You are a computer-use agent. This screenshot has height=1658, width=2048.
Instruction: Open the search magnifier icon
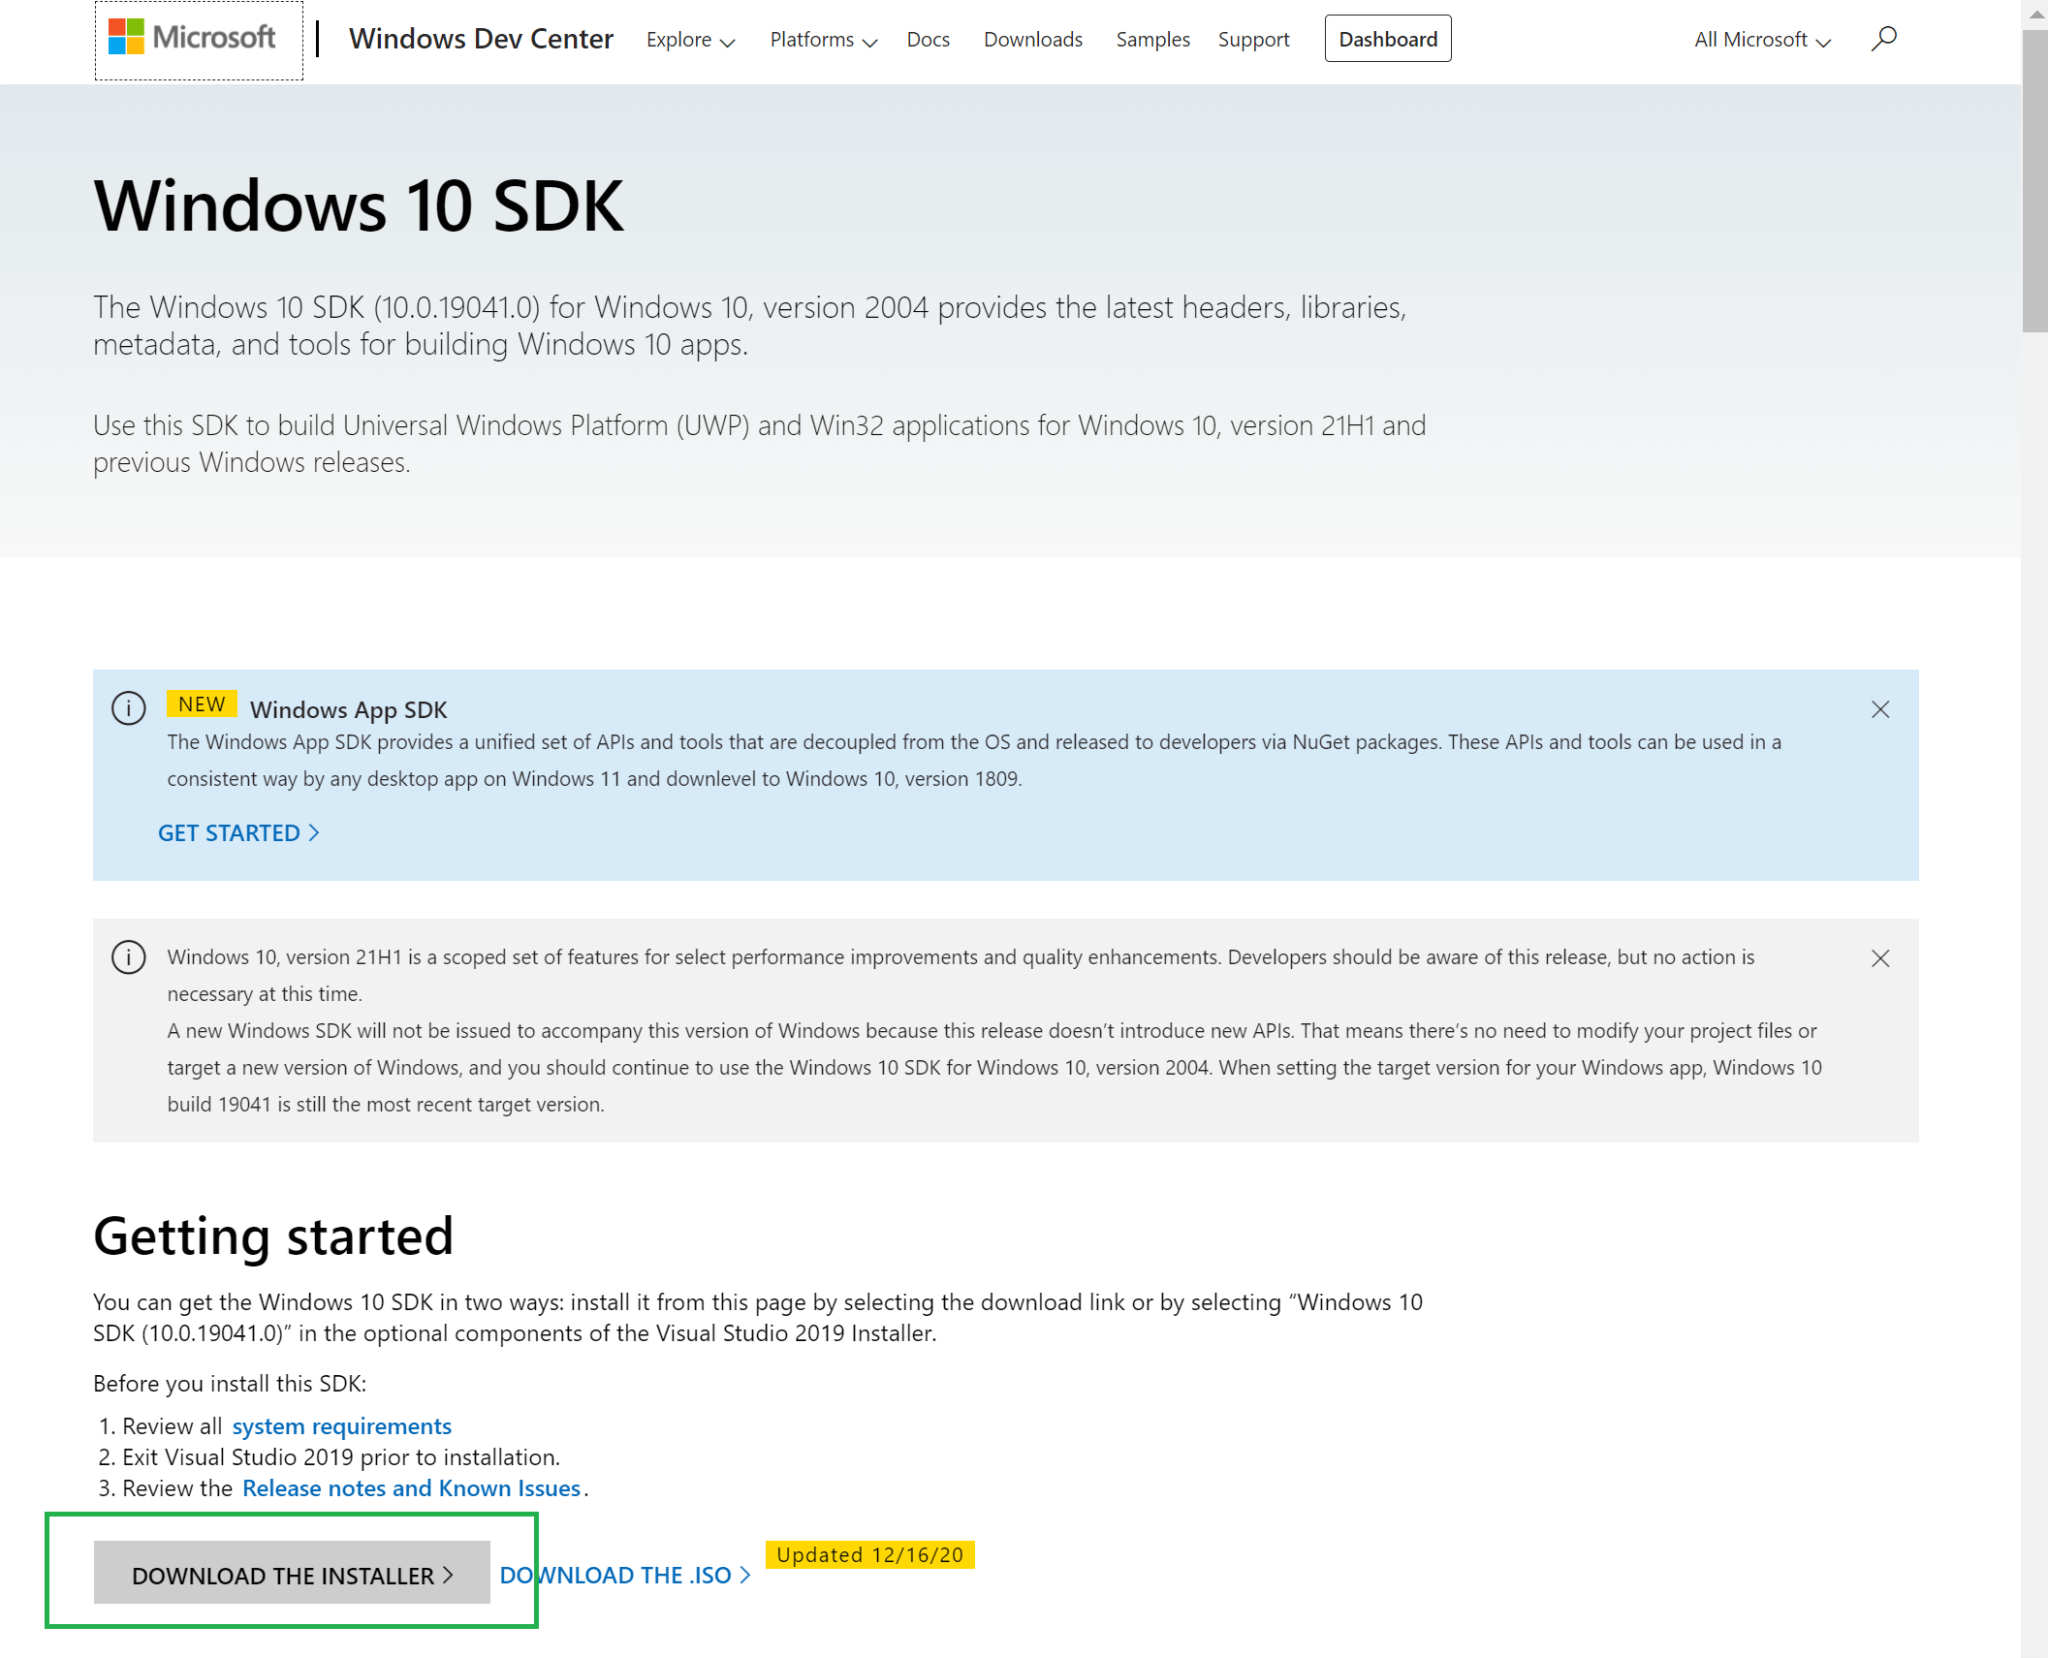tap(1883, 39)
